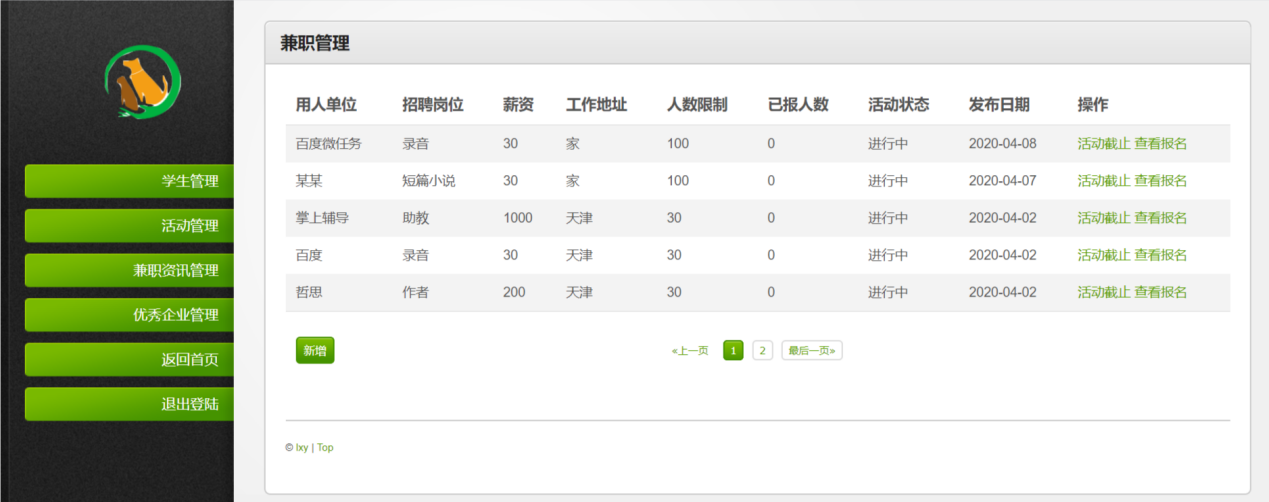Open 优秀企业管理 menu item
Image resolution: width=1269 pixels, height=502 pixels.
point(129,315)
